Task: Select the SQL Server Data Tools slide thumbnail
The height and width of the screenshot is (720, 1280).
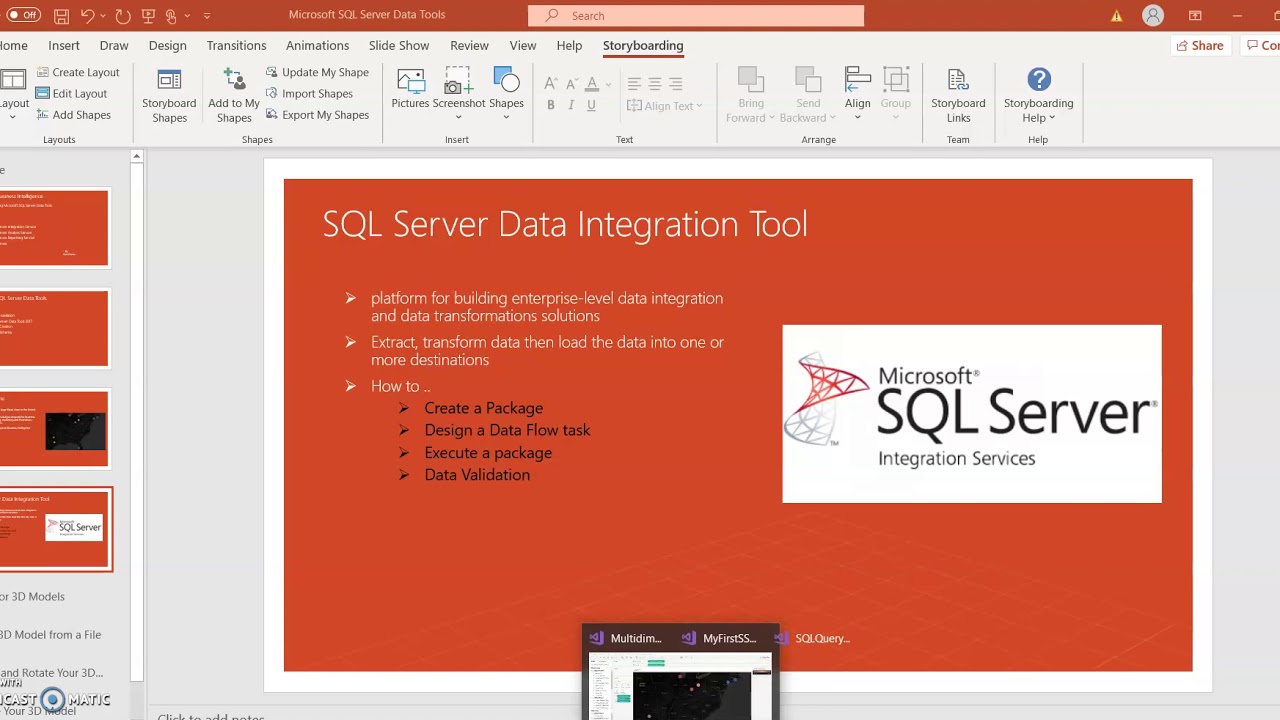Action: pyautogui.click(x=55, y=328)
